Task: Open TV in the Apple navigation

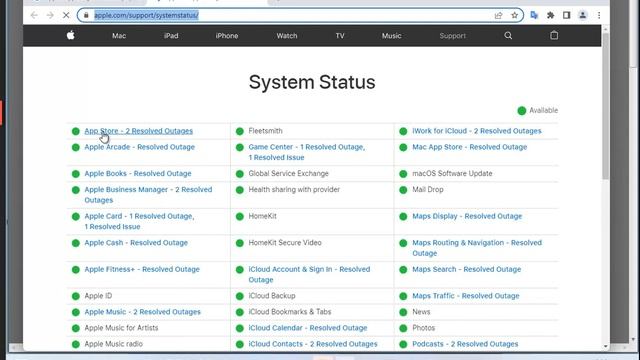Action: click(x=340, y=36)
